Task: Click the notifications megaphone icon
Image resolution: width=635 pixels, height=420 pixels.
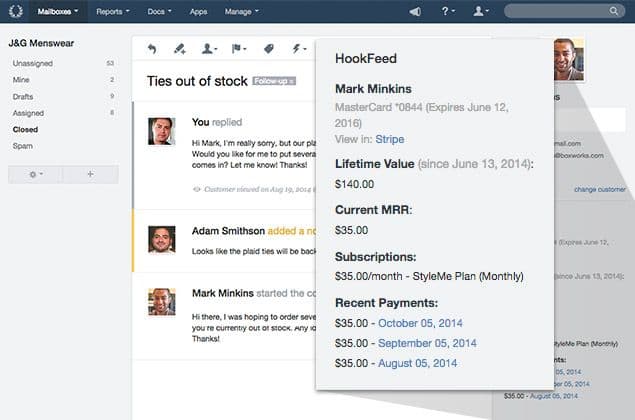Action: pos(415,12)
